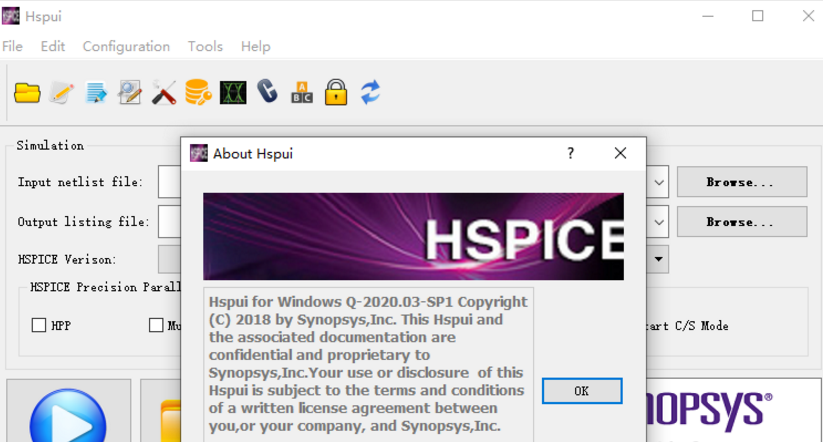Open the Edit menu
Image resolution: width=823 pixels, height=442 pixels.
[53, 46]
